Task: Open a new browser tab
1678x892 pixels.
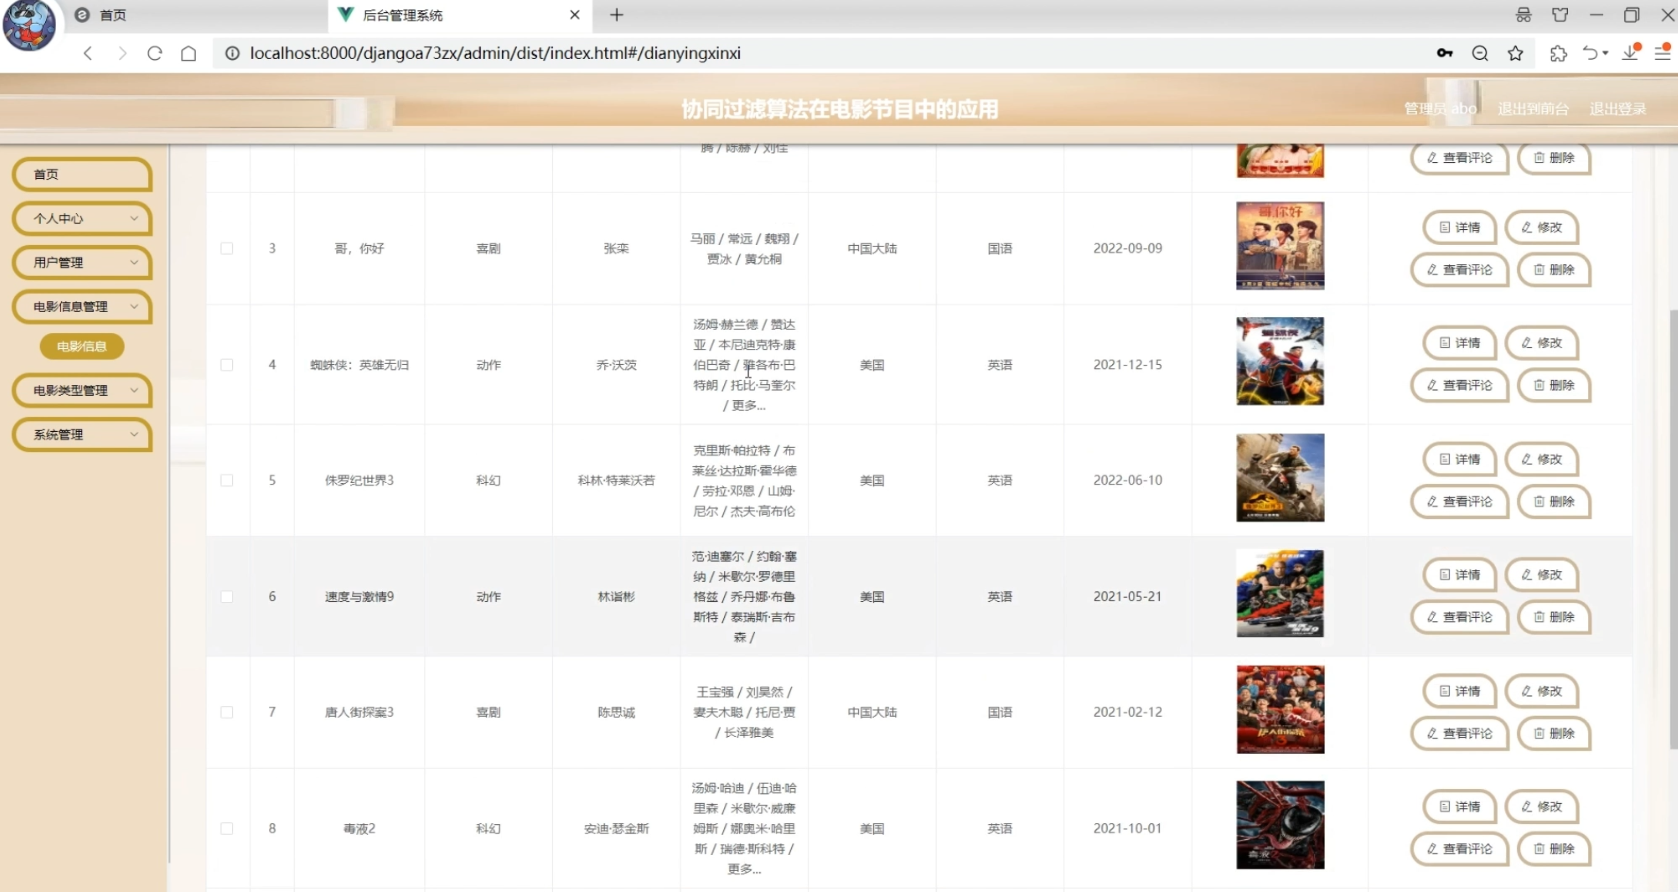Action: (617, 15)
